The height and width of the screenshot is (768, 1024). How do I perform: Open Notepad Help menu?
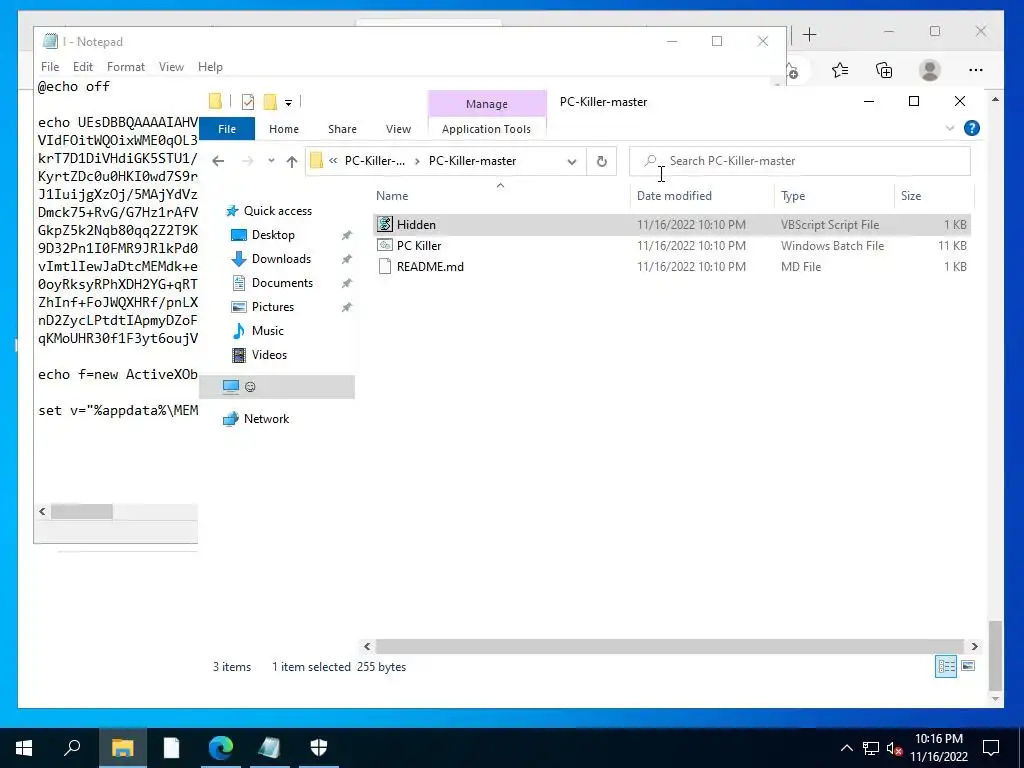click(210, 67)
